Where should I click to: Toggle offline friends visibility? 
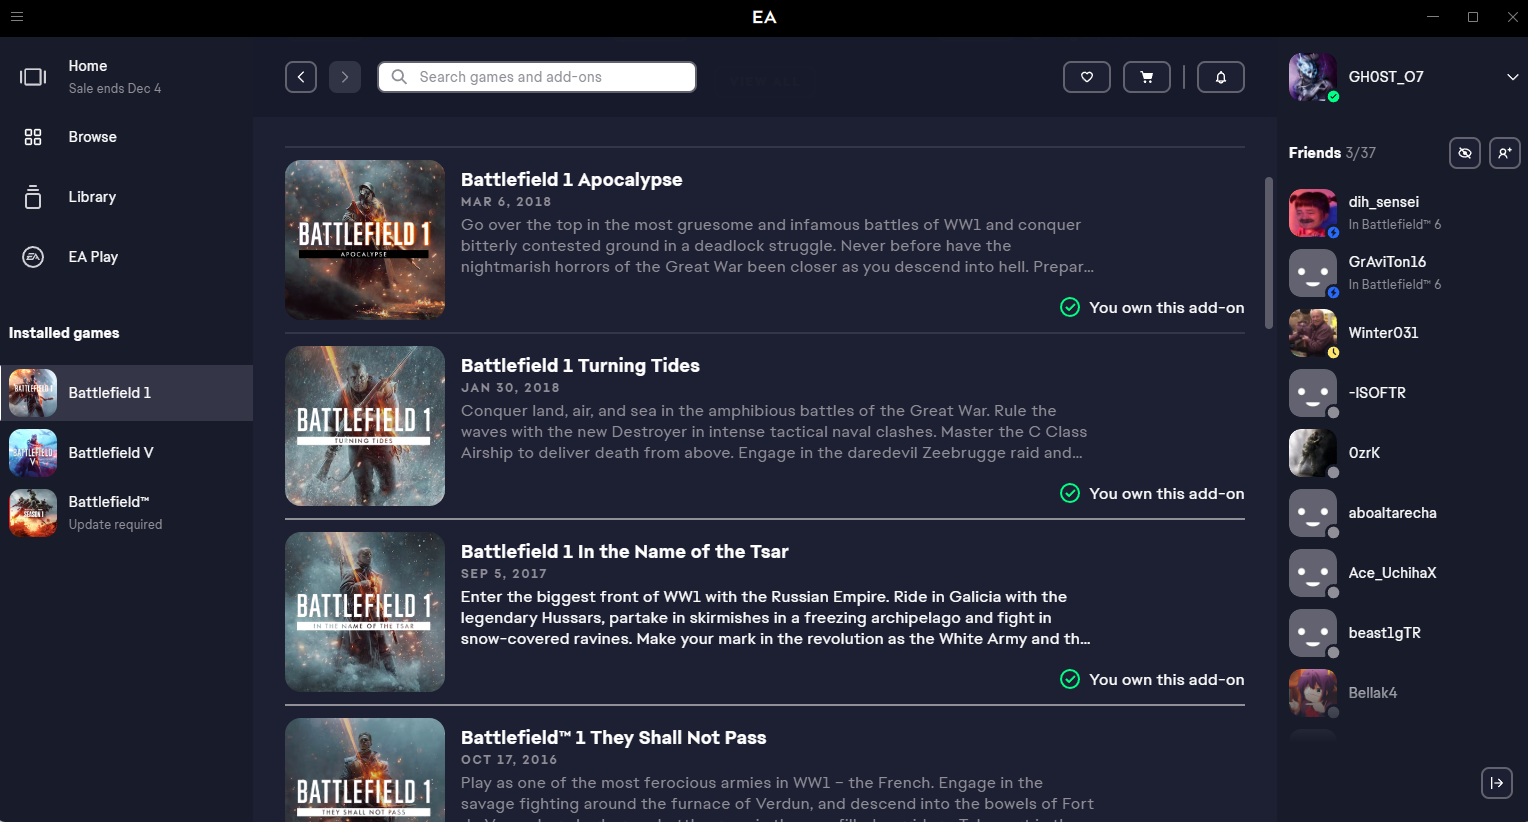coord(1465,153)
